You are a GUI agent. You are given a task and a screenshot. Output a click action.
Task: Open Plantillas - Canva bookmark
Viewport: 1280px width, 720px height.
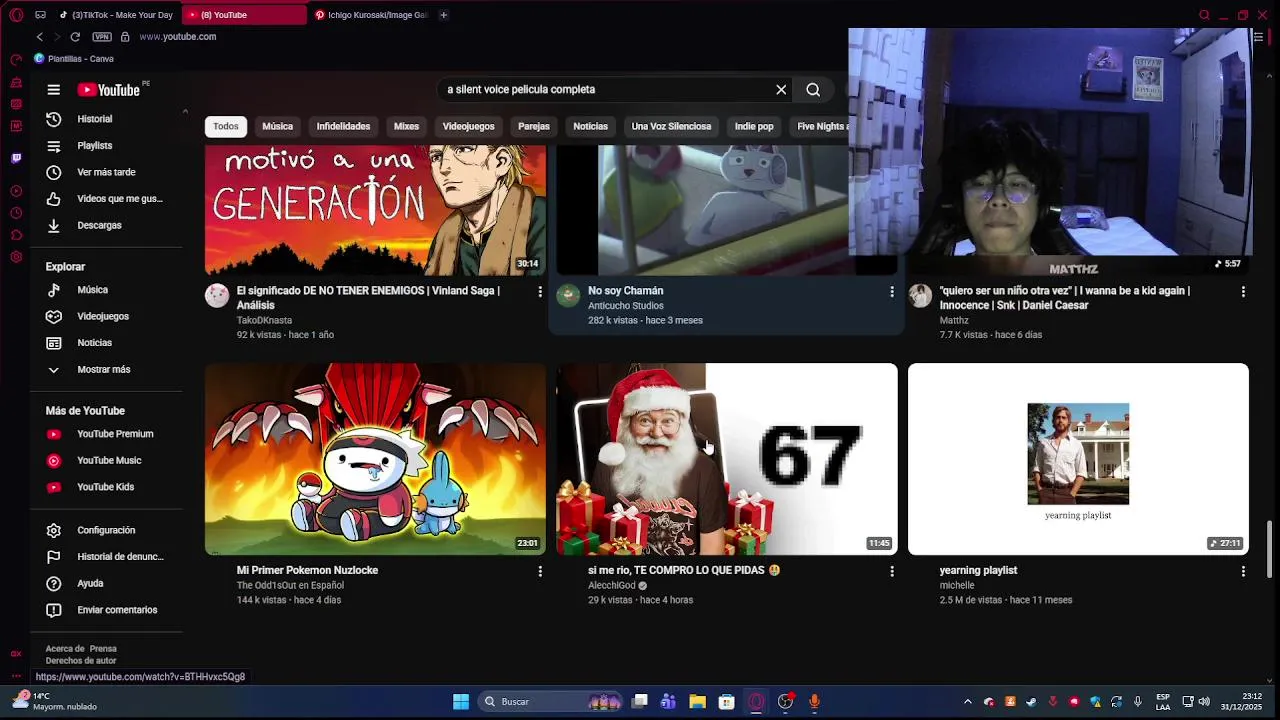(x=74, y=59)
